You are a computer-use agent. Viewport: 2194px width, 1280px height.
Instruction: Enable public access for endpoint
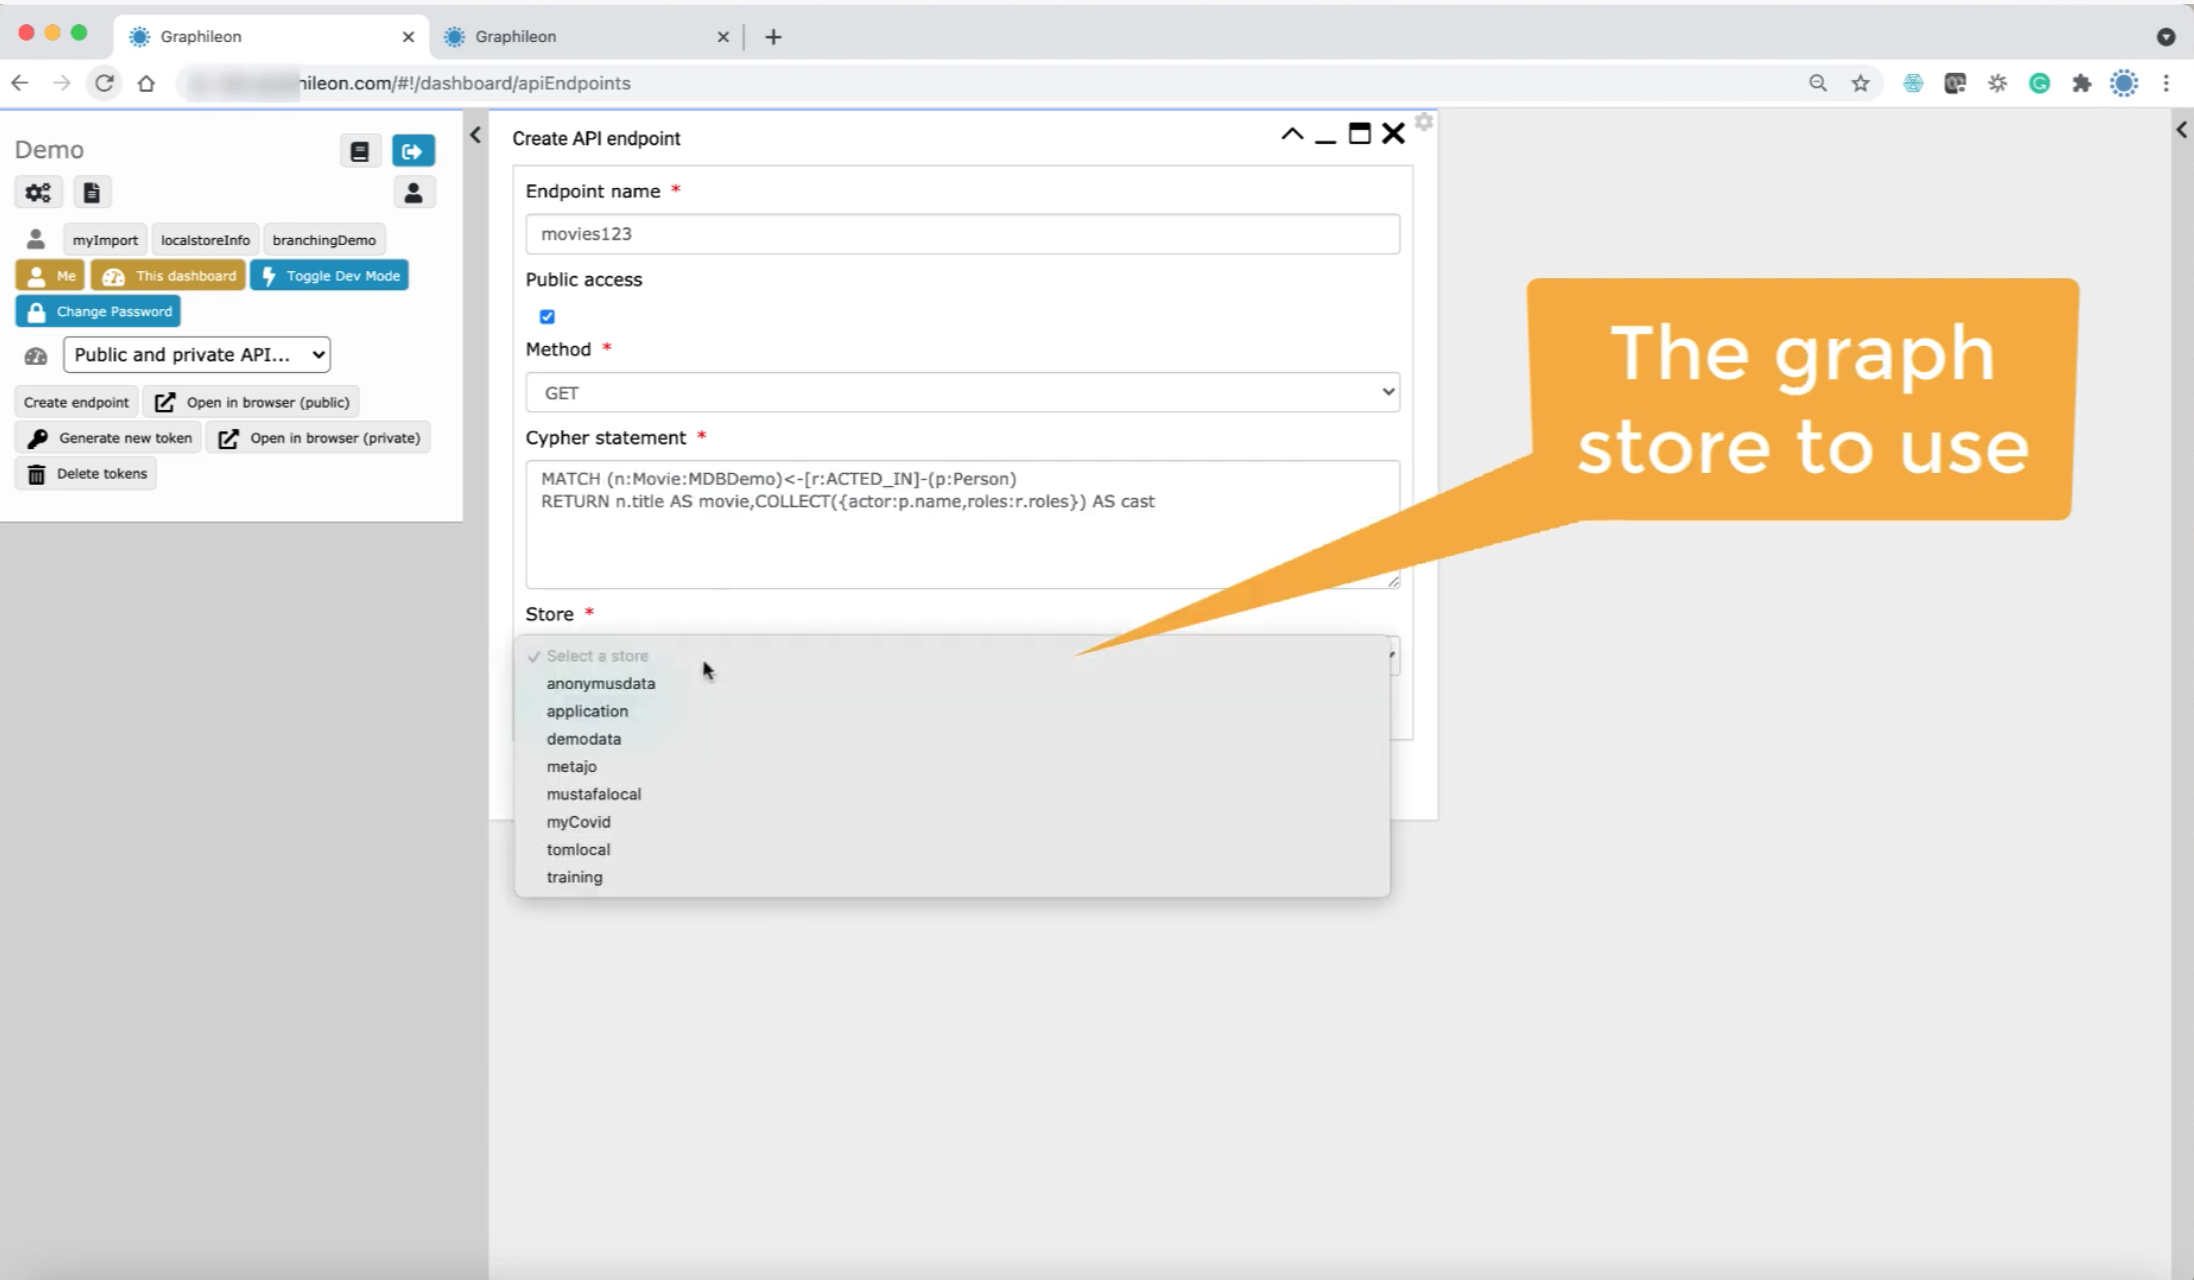tap(547, 315)
